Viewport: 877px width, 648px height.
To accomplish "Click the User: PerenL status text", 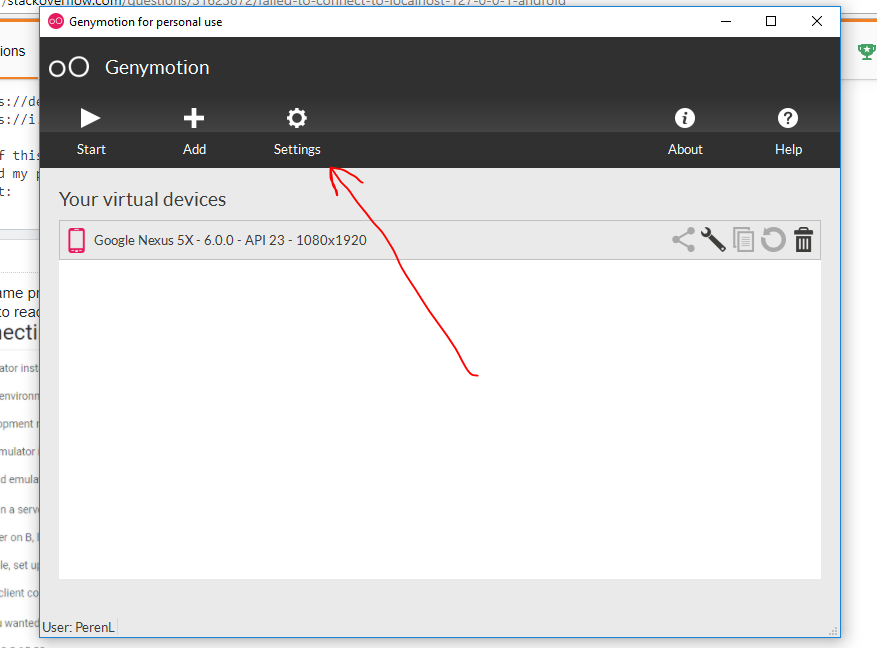I will [x=78, y=627].
